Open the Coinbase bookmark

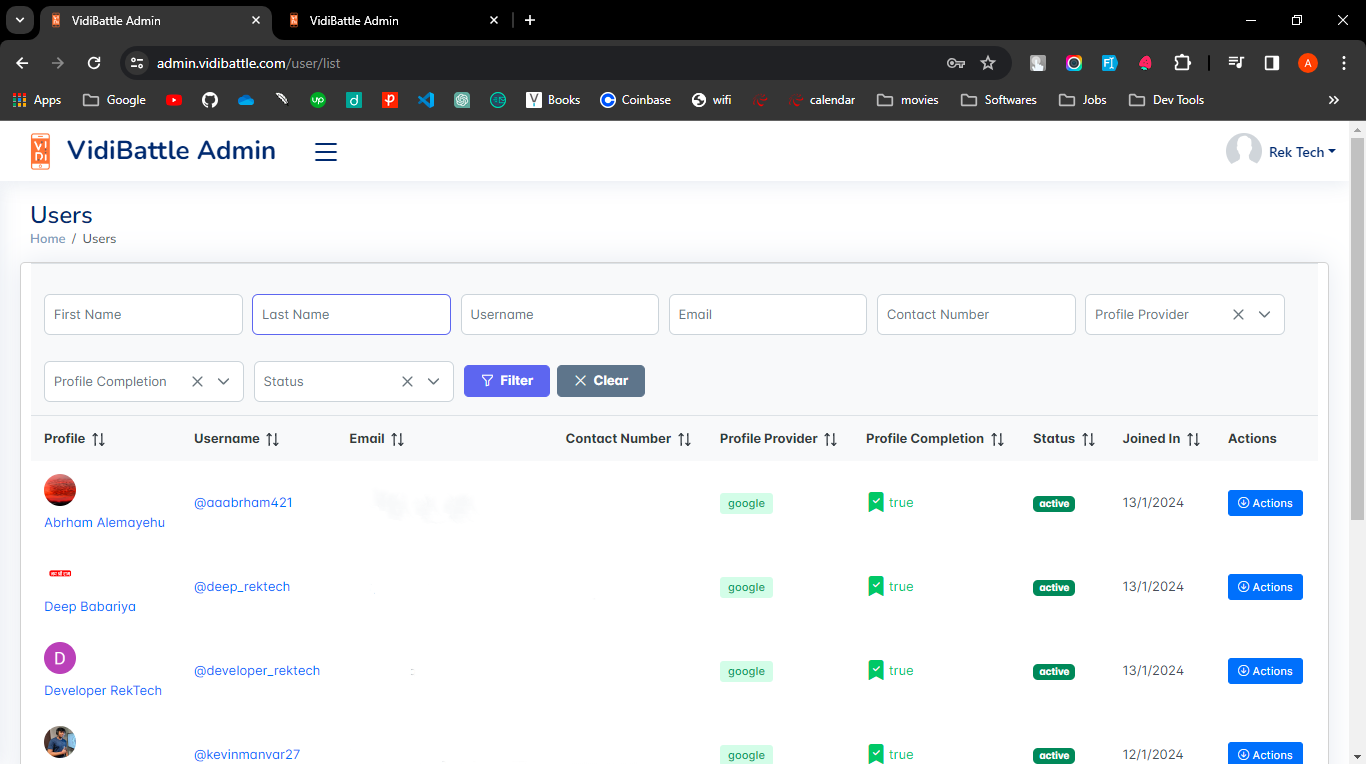click(635, 100)
